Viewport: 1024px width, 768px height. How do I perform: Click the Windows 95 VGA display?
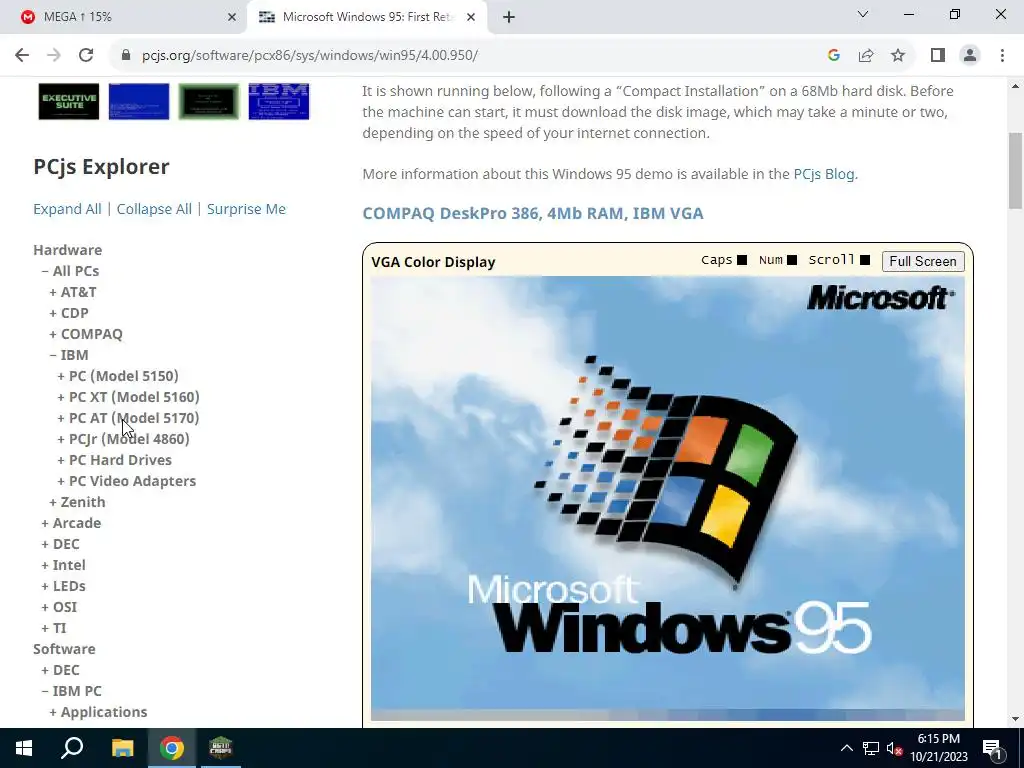(667, 498)
